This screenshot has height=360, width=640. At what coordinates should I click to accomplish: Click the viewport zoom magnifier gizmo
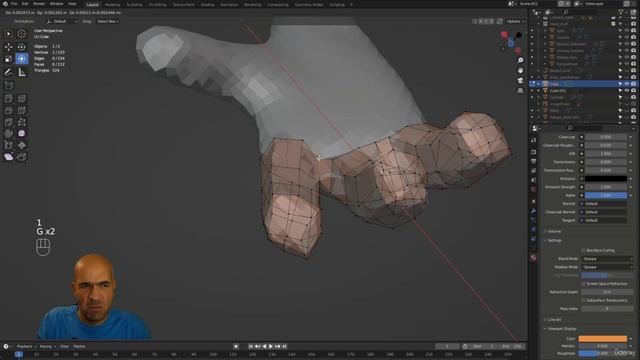coord(520,60)
